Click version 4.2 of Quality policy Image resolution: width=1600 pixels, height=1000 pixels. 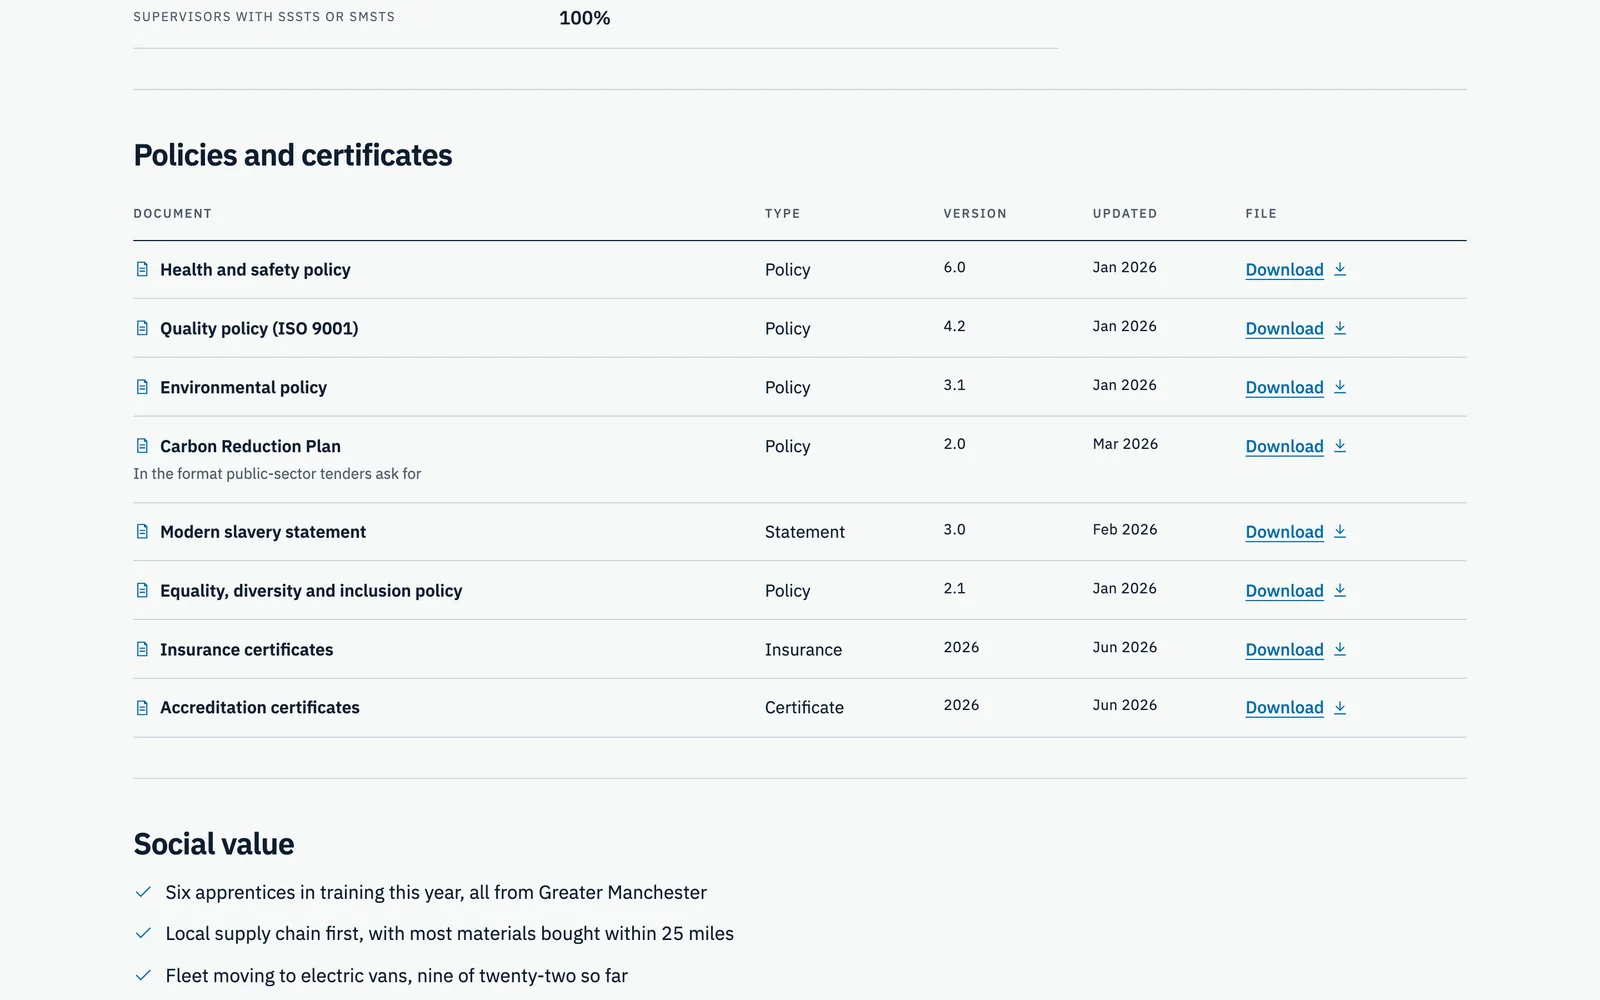(x=954, y=326)
